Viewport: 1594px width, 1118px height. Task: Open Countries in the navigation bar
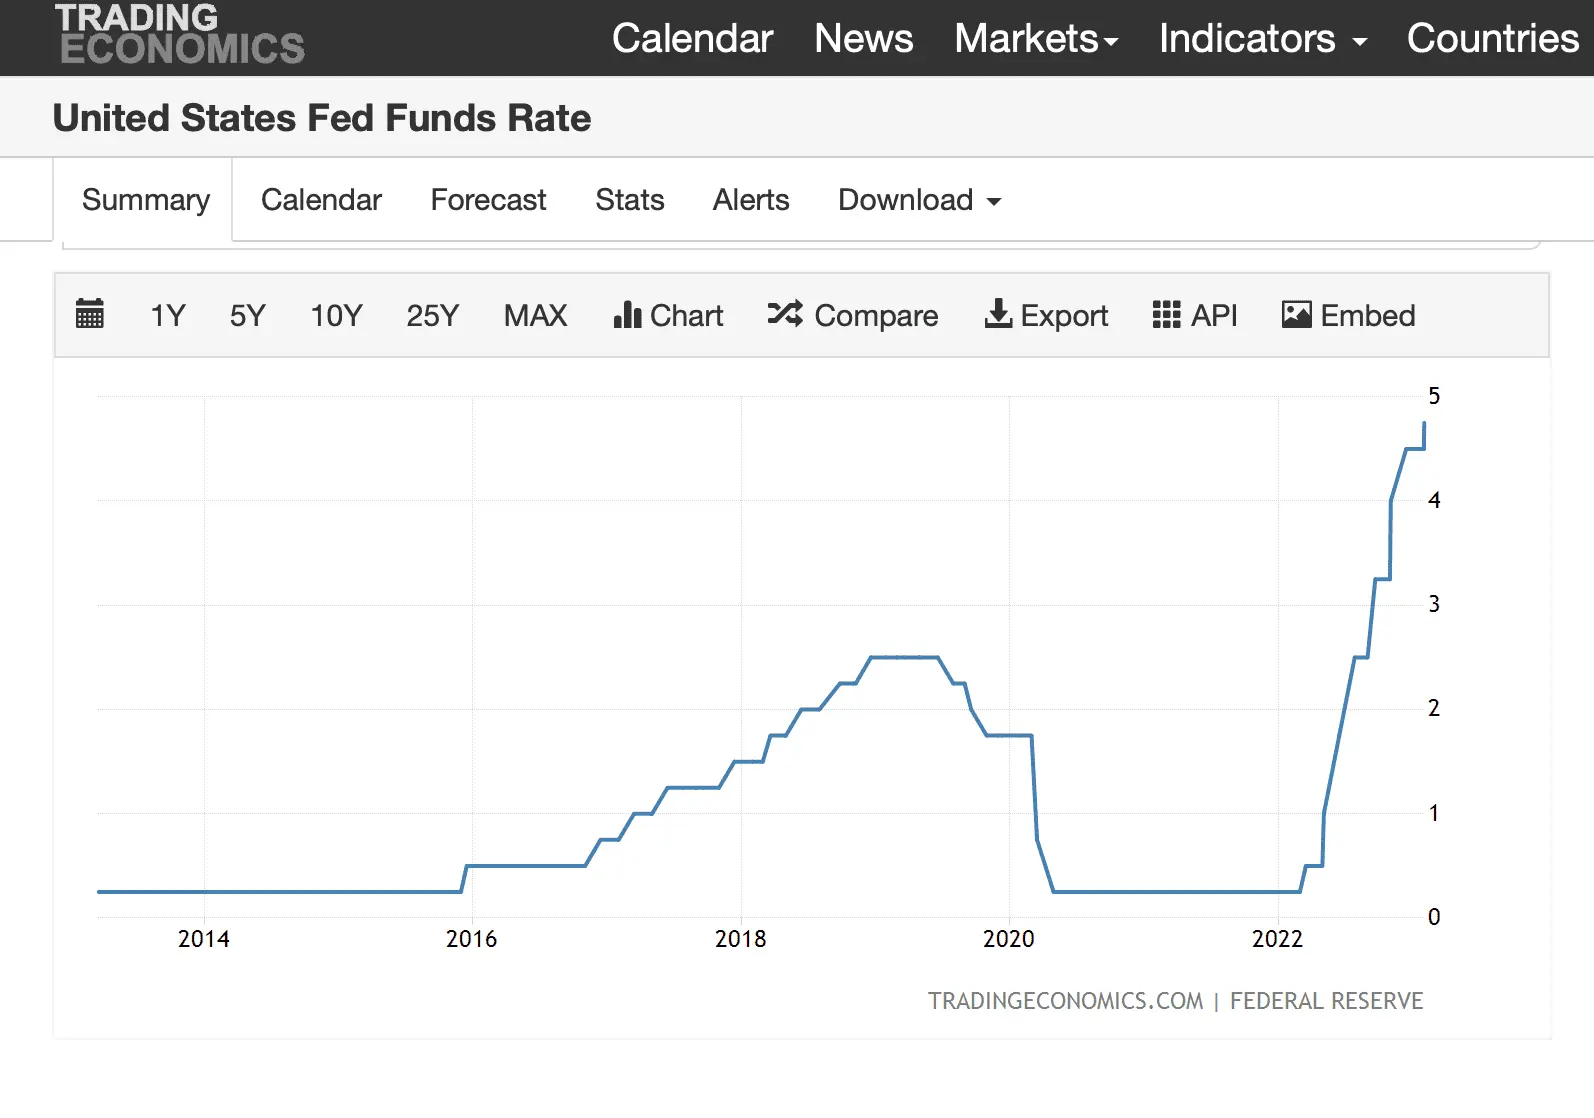click(1492, 39)
